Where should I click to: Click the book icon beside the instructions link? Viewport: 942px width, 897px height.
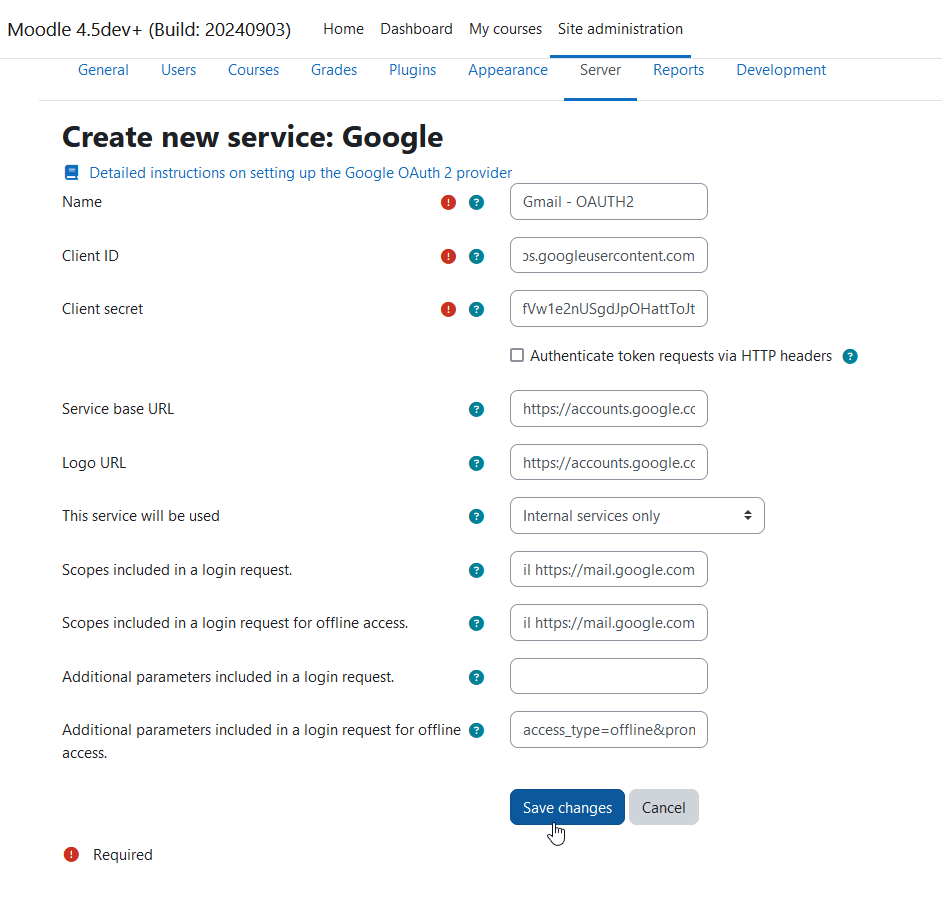[x=71, y=172]
